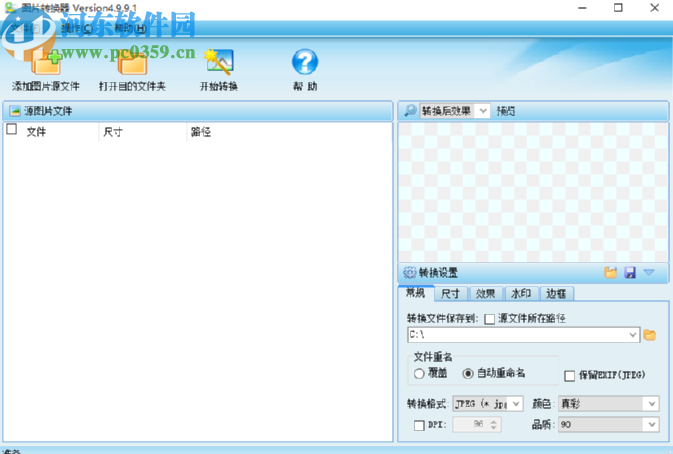Image resolution: width=673 pixels, height=454 pixels.
Task: Select the 覆盖 overwrite radio option
Action: tap(419, 373)
